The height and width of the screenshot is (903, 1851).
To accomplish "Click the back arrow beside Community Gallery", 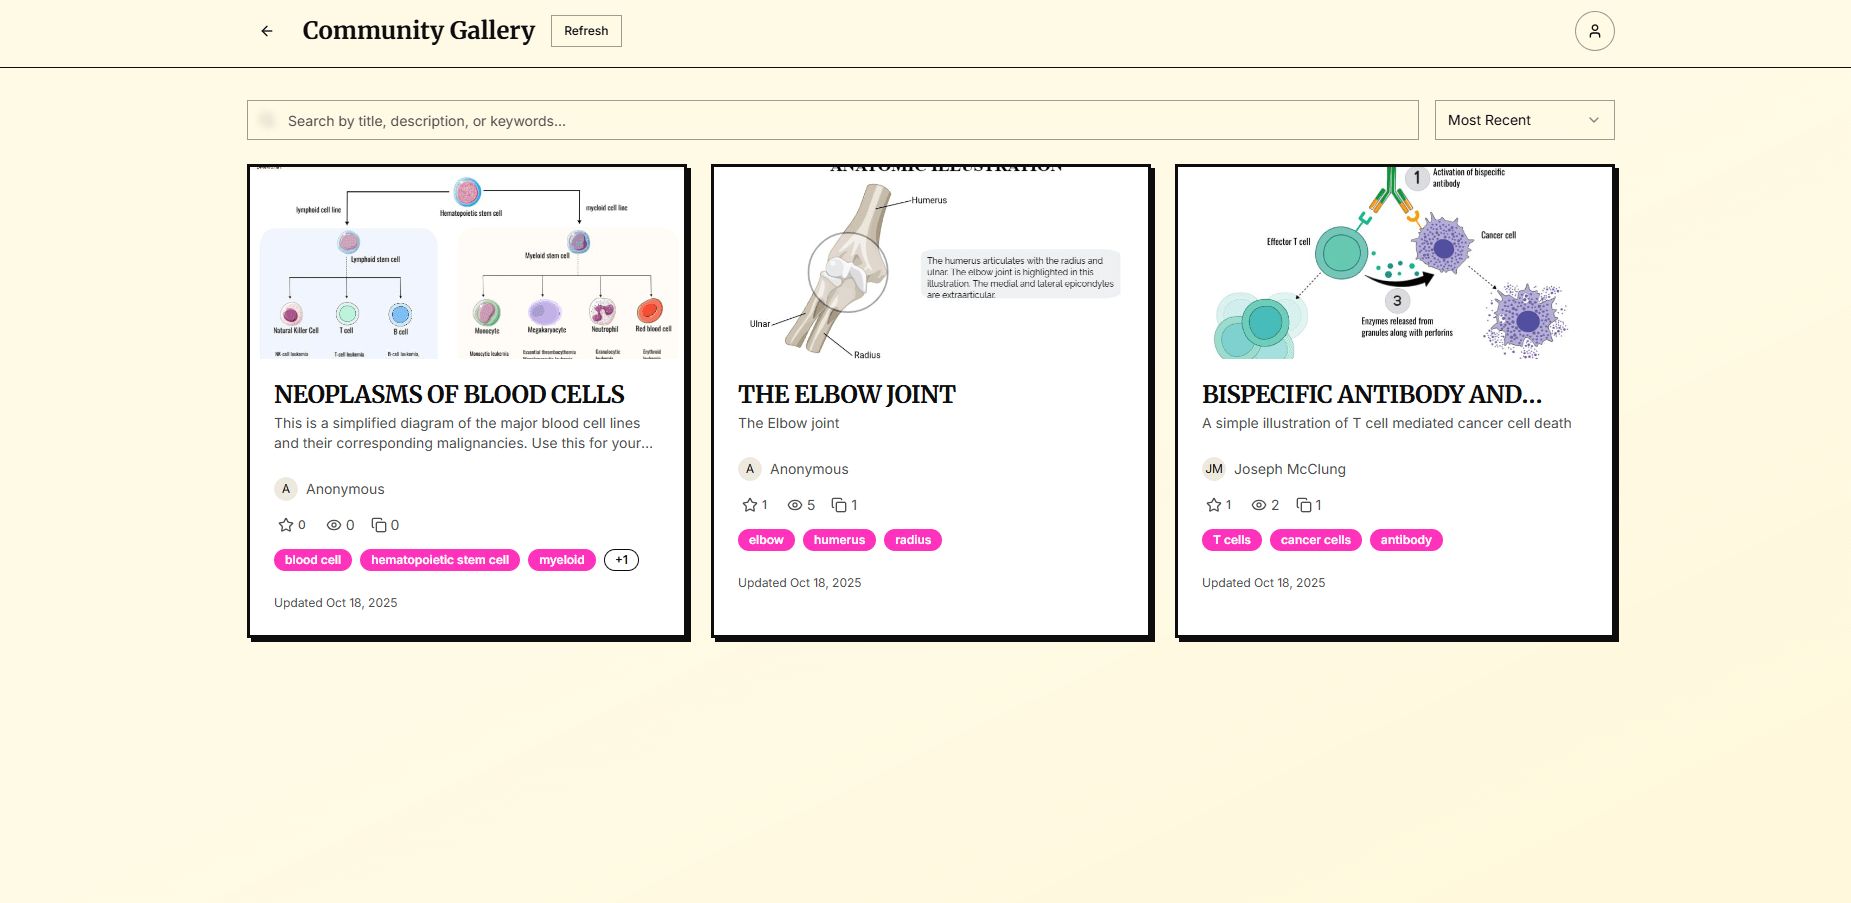I will click(x=266, y=31).
